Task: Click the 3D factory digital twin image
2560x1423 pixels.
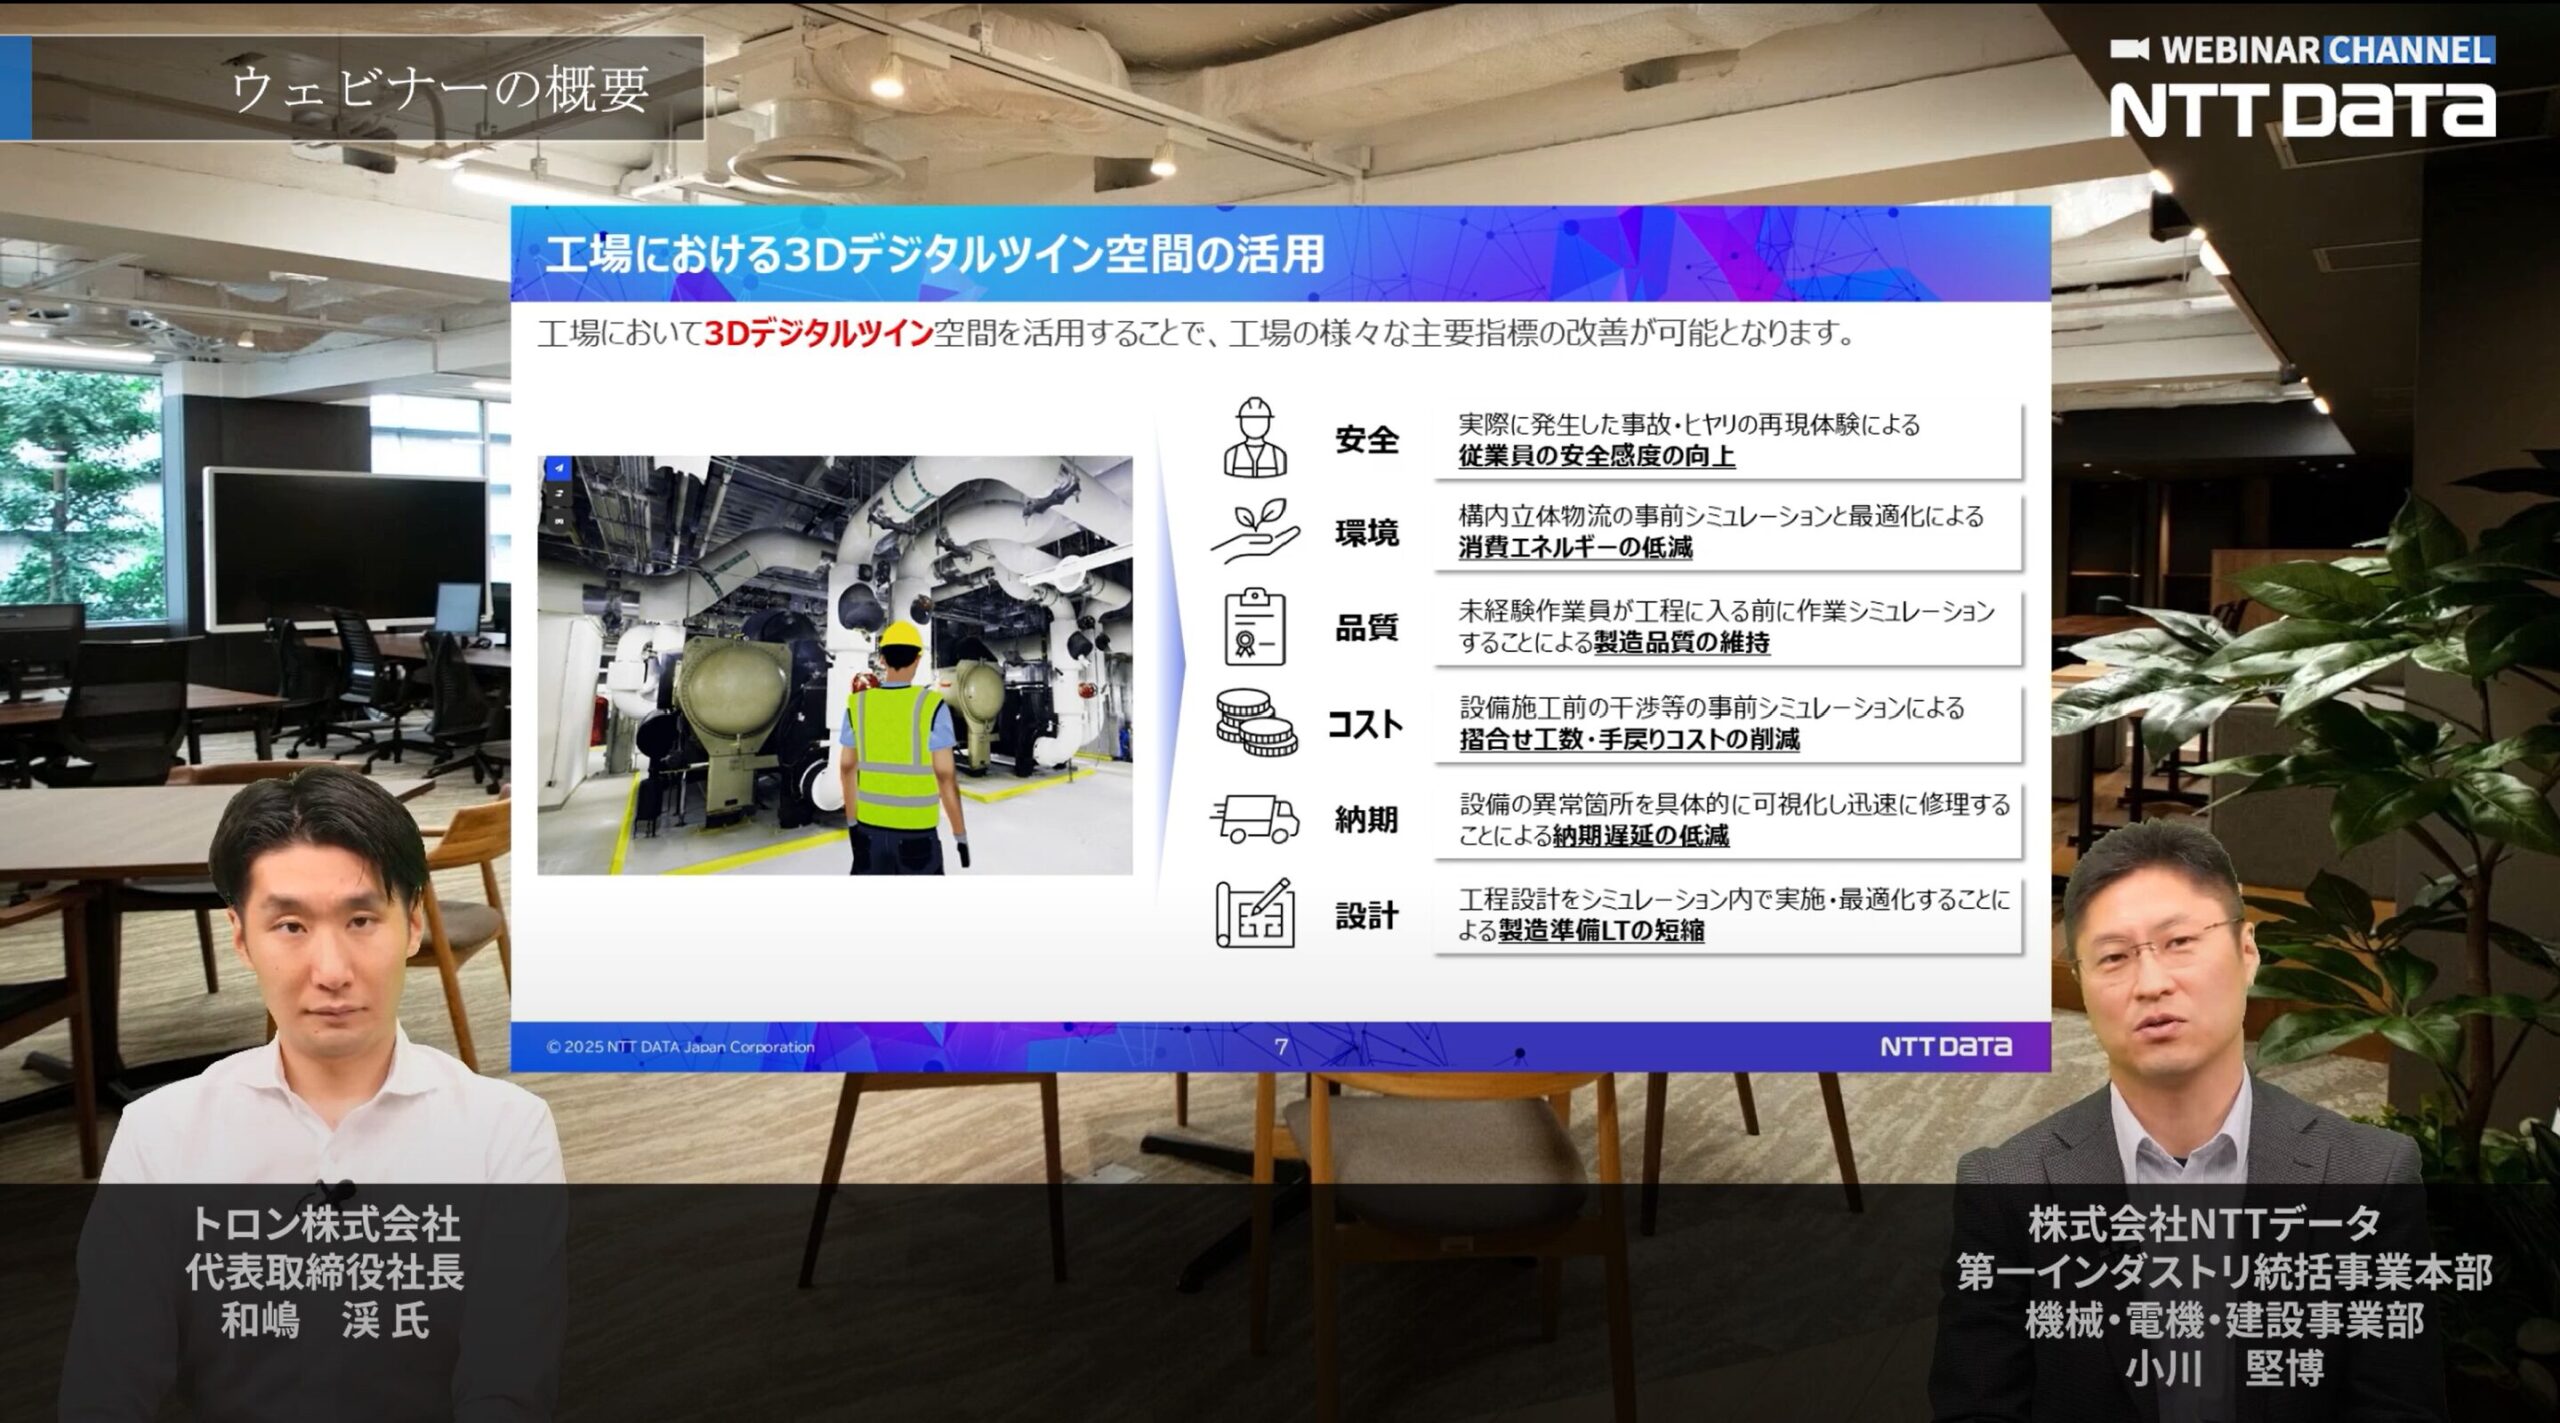Action: pyautogui.click(x=835, y=665)
